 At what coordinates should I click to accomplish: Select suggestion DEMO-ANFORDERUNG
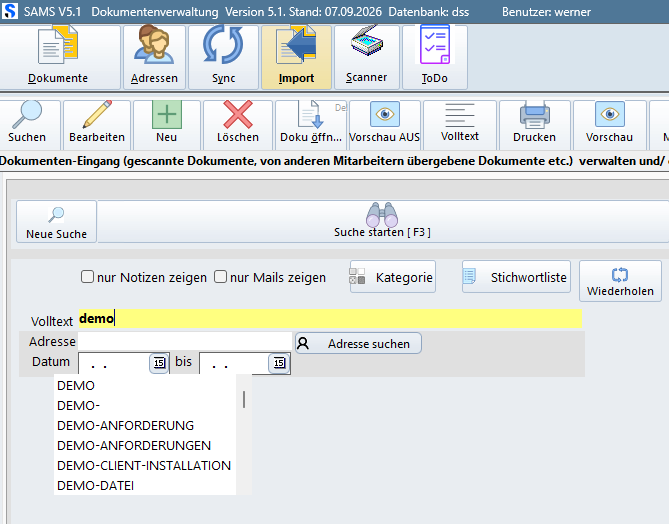145,425
